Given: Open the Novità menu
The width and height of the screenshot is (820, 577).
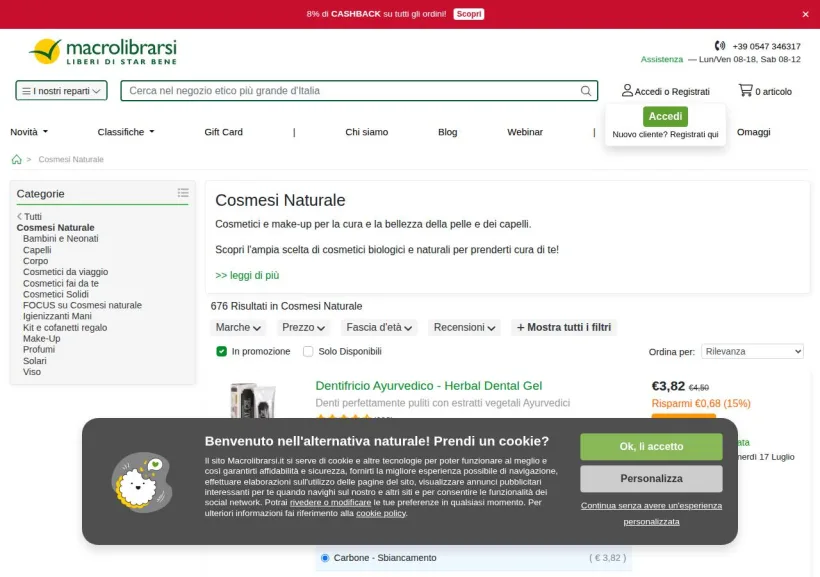Looking at the screenshot, I should (29, 132).
